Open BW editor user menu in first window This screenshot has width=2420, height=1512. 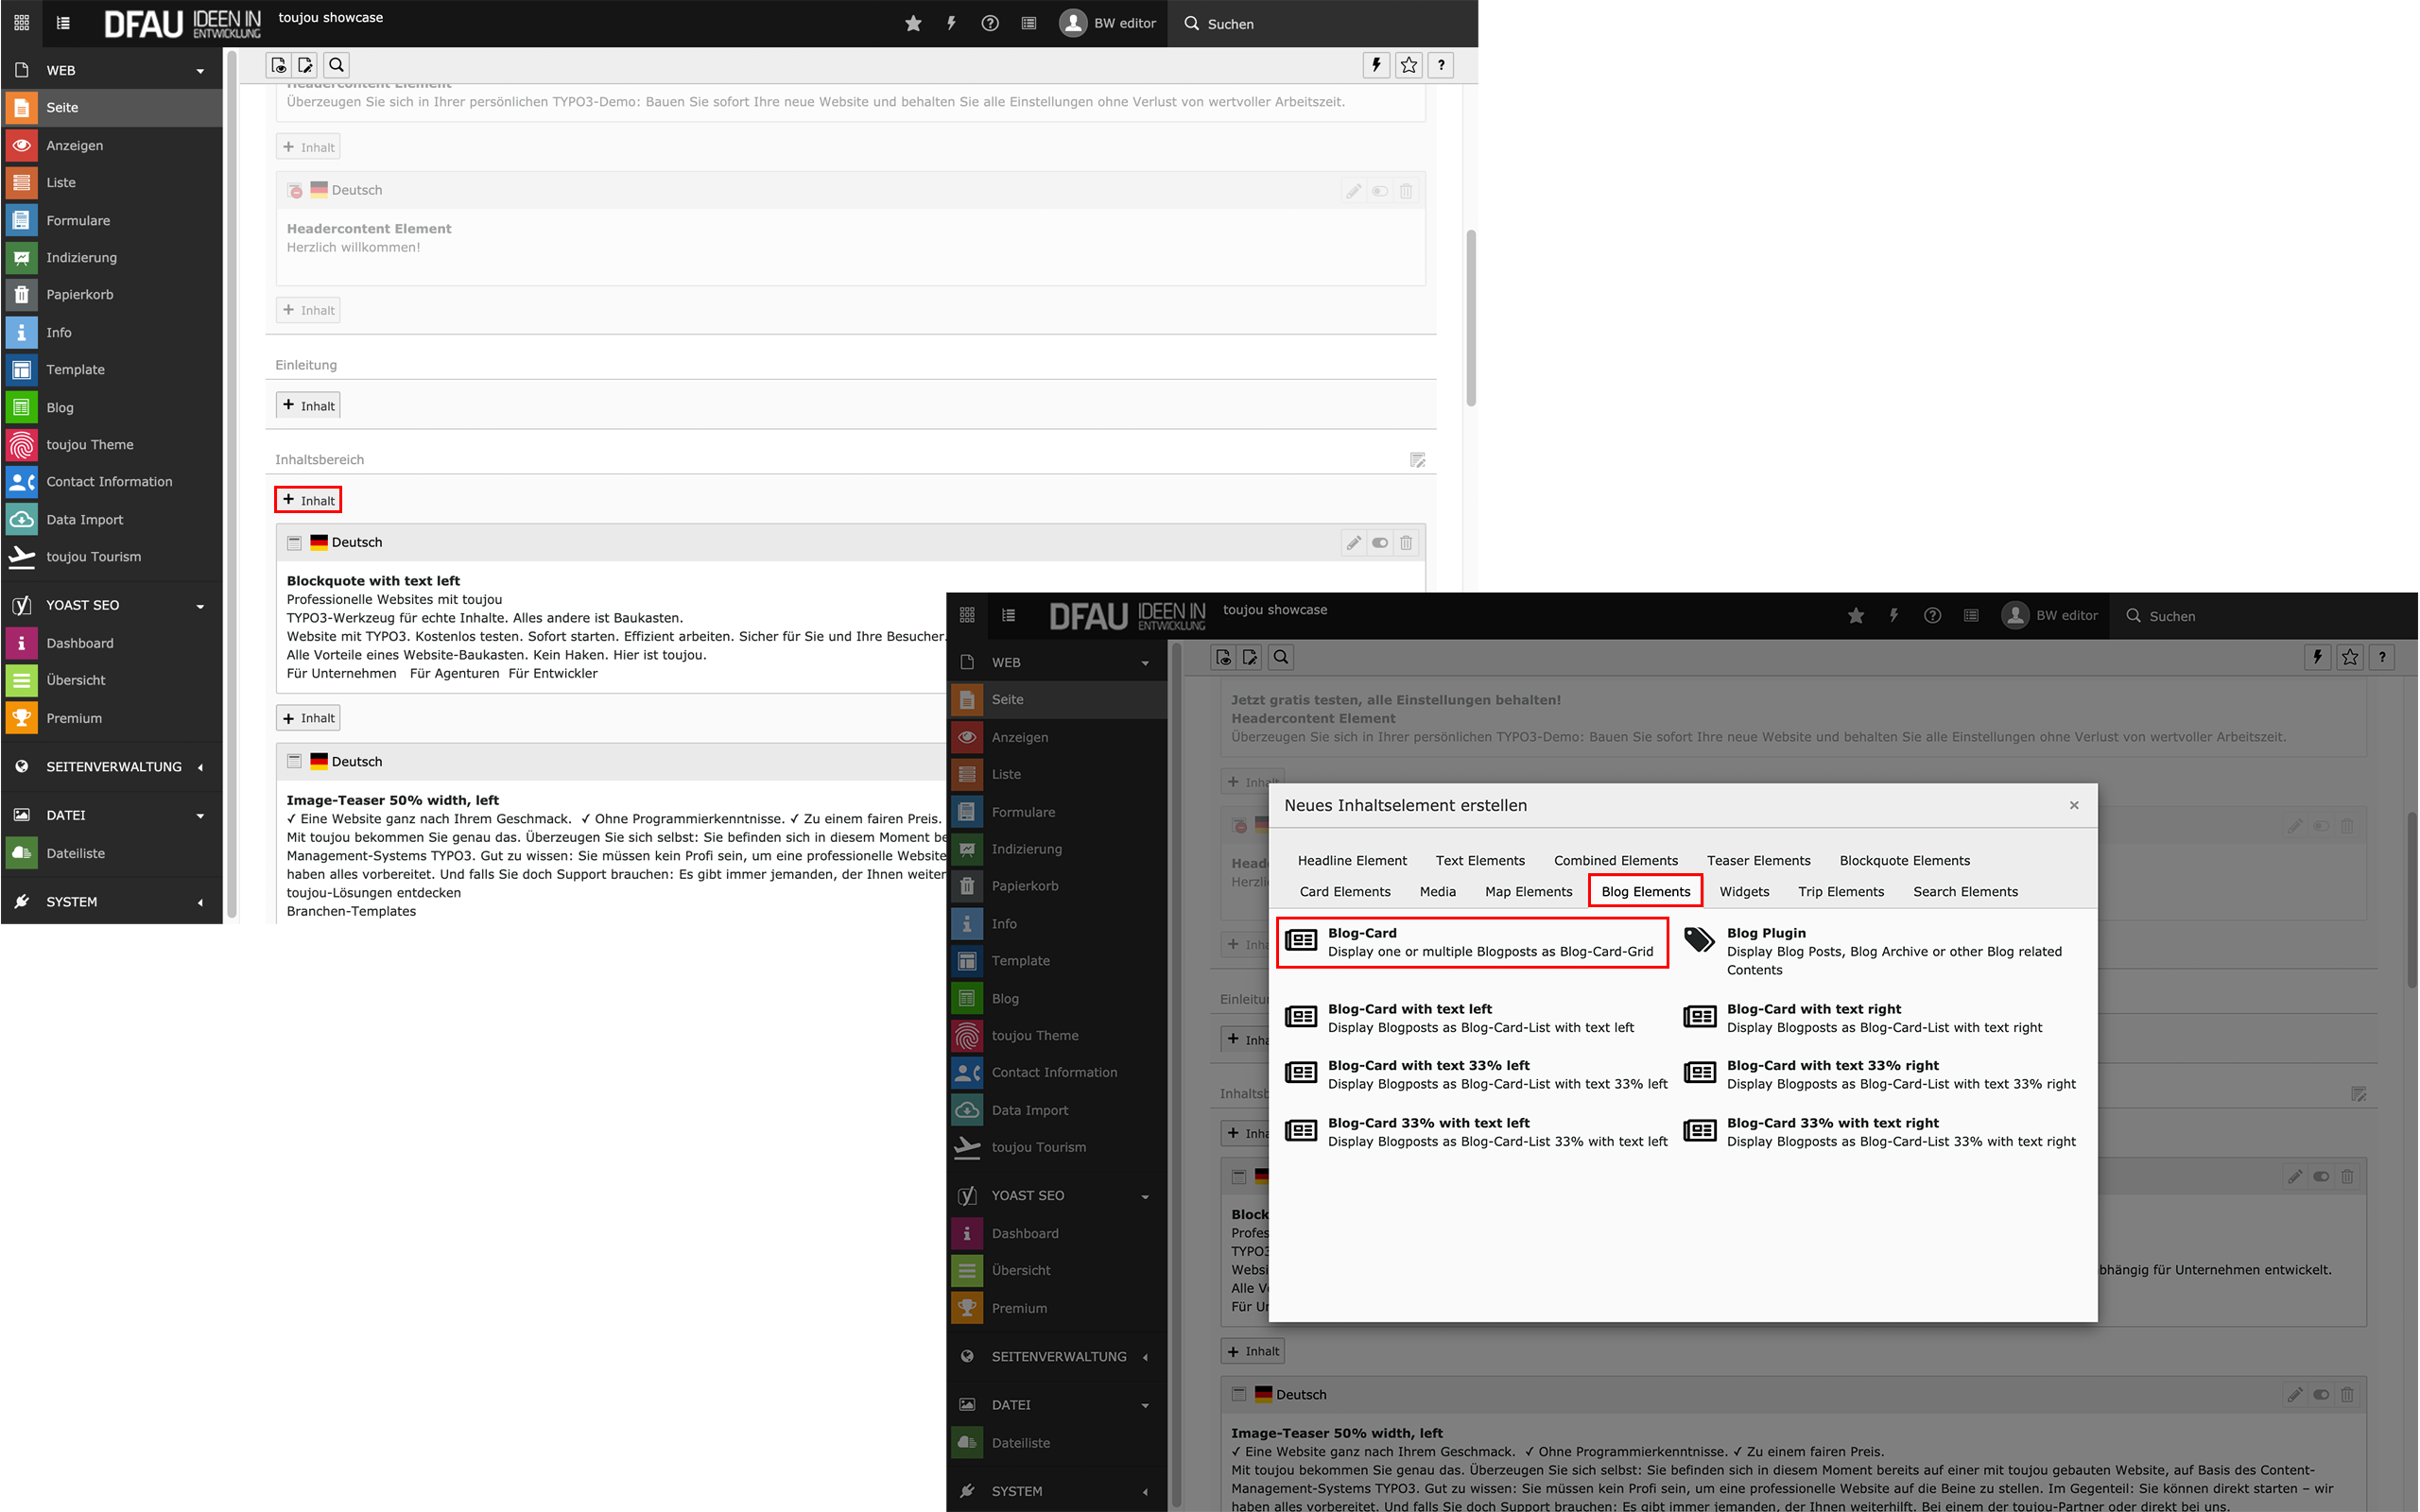click(1108, 23)
